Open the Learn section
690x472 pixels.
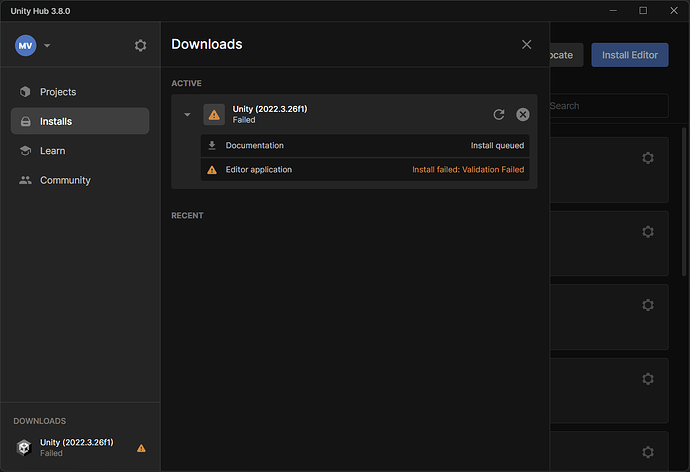pos(52,151)
